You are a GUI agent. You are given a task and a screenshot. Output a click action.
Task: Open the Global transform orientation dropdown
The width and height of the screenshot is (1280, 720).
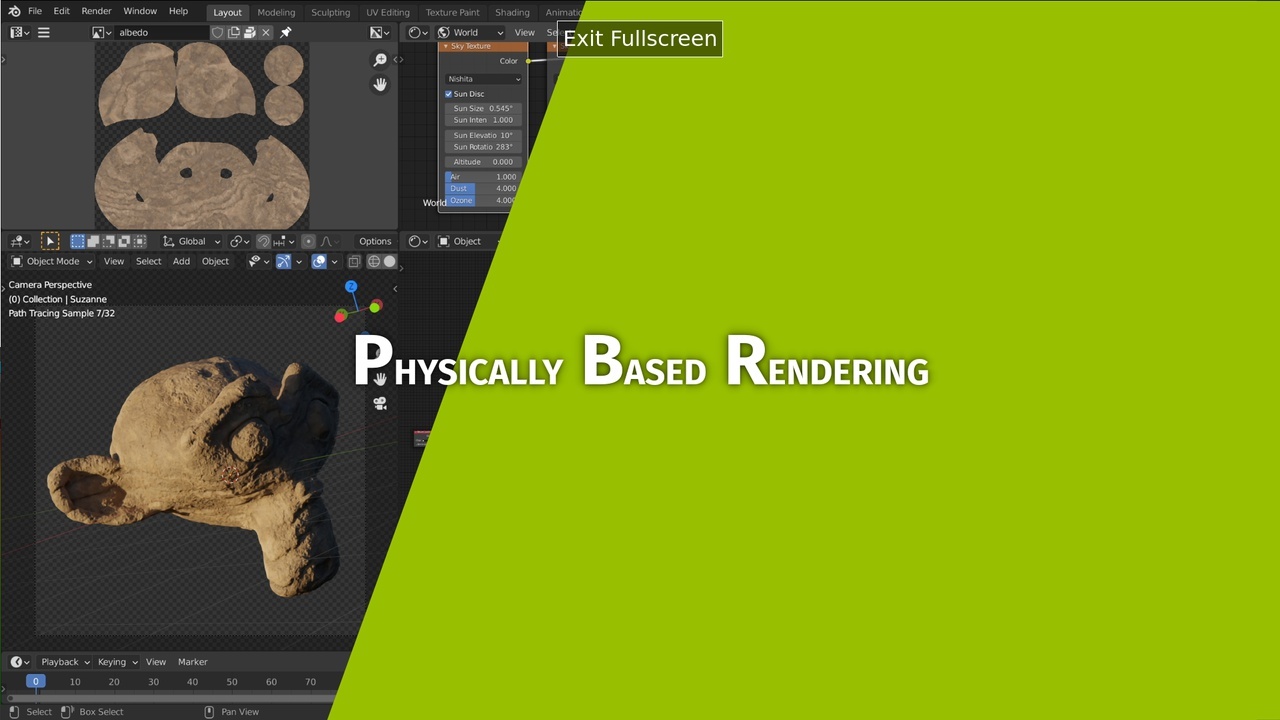[191, 241]
